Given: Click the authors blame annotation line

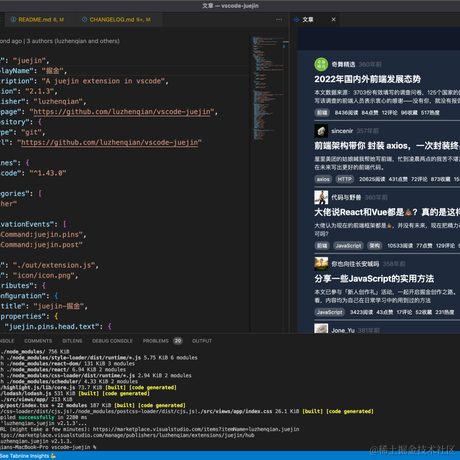Looking at the screenshot, I should pyautogui.click(x=60, y=41).
